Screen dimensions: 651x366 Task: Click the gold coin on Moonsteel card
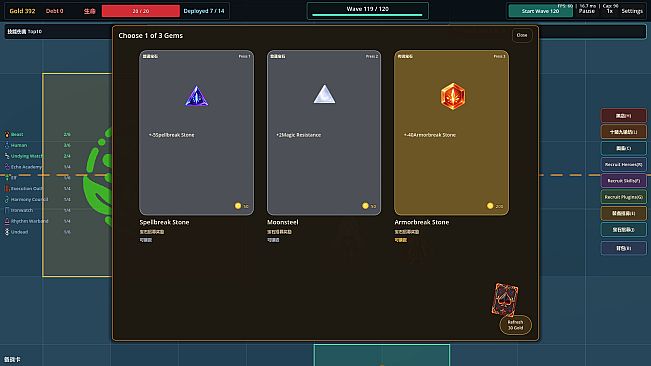click(x=365, y=206)
